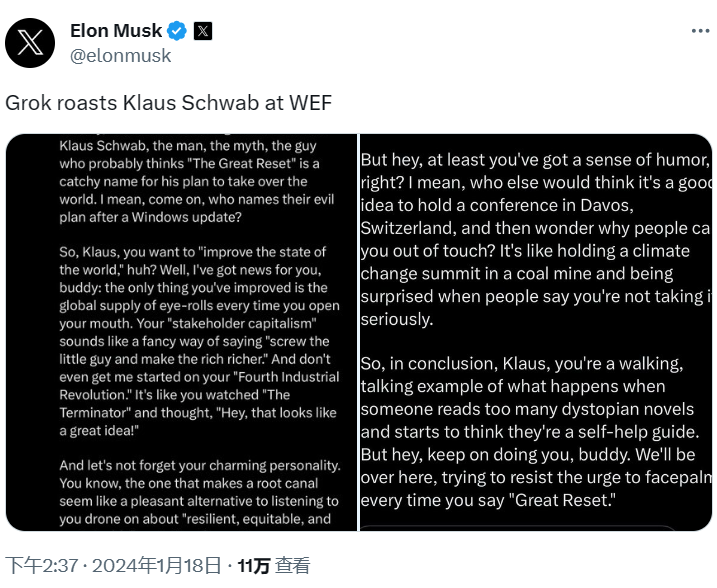Click the blue verified checkmark badge
717x588 pixels.
point(178,31)
